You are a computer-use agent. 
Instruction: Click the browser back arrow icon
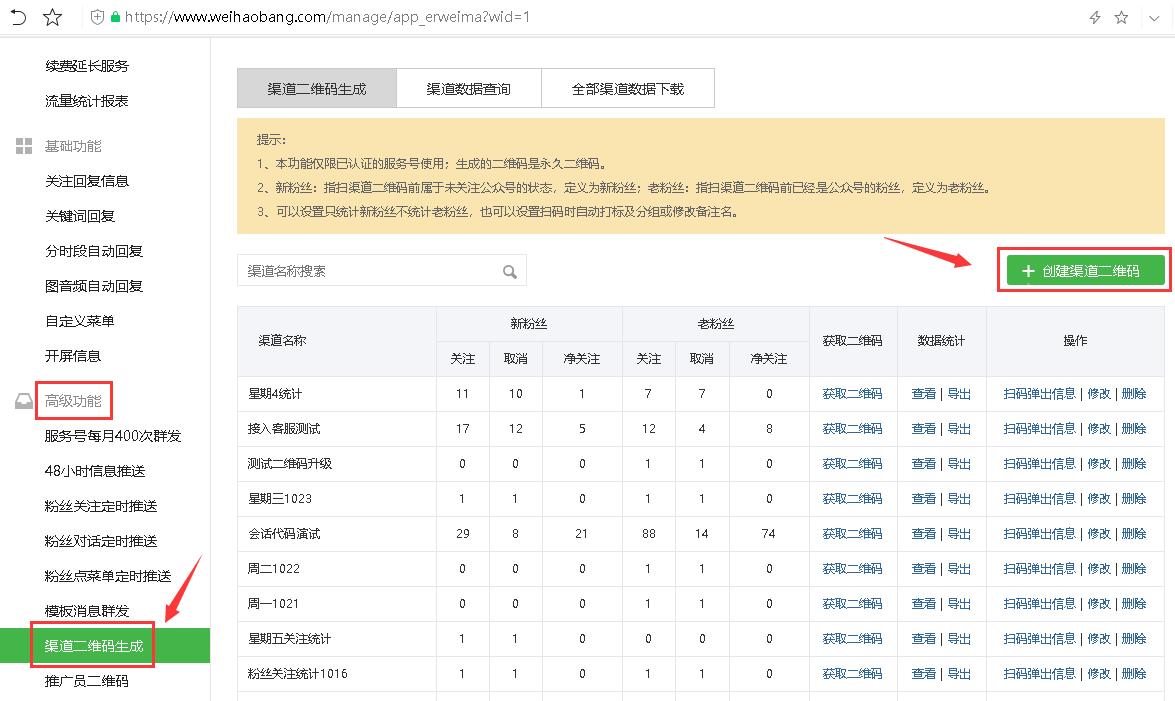click(x=18, y=16)
